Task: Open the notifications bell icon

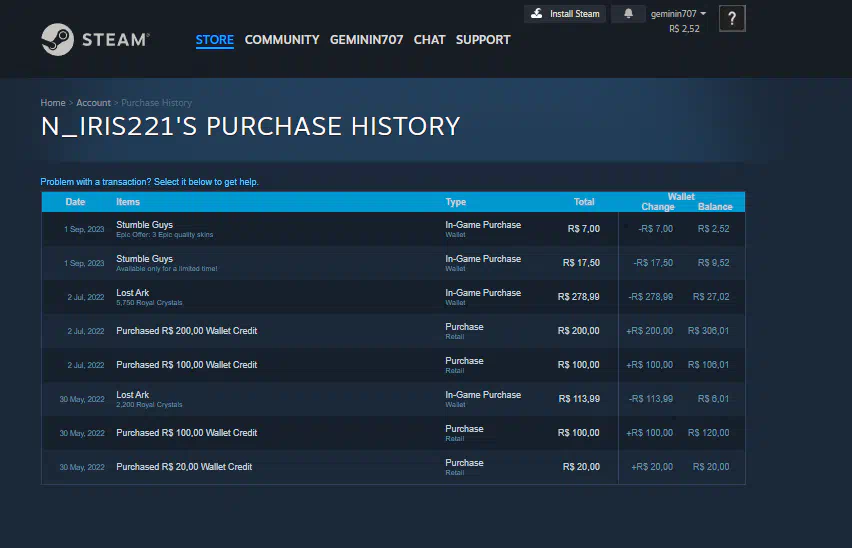Action: [628, 14]
